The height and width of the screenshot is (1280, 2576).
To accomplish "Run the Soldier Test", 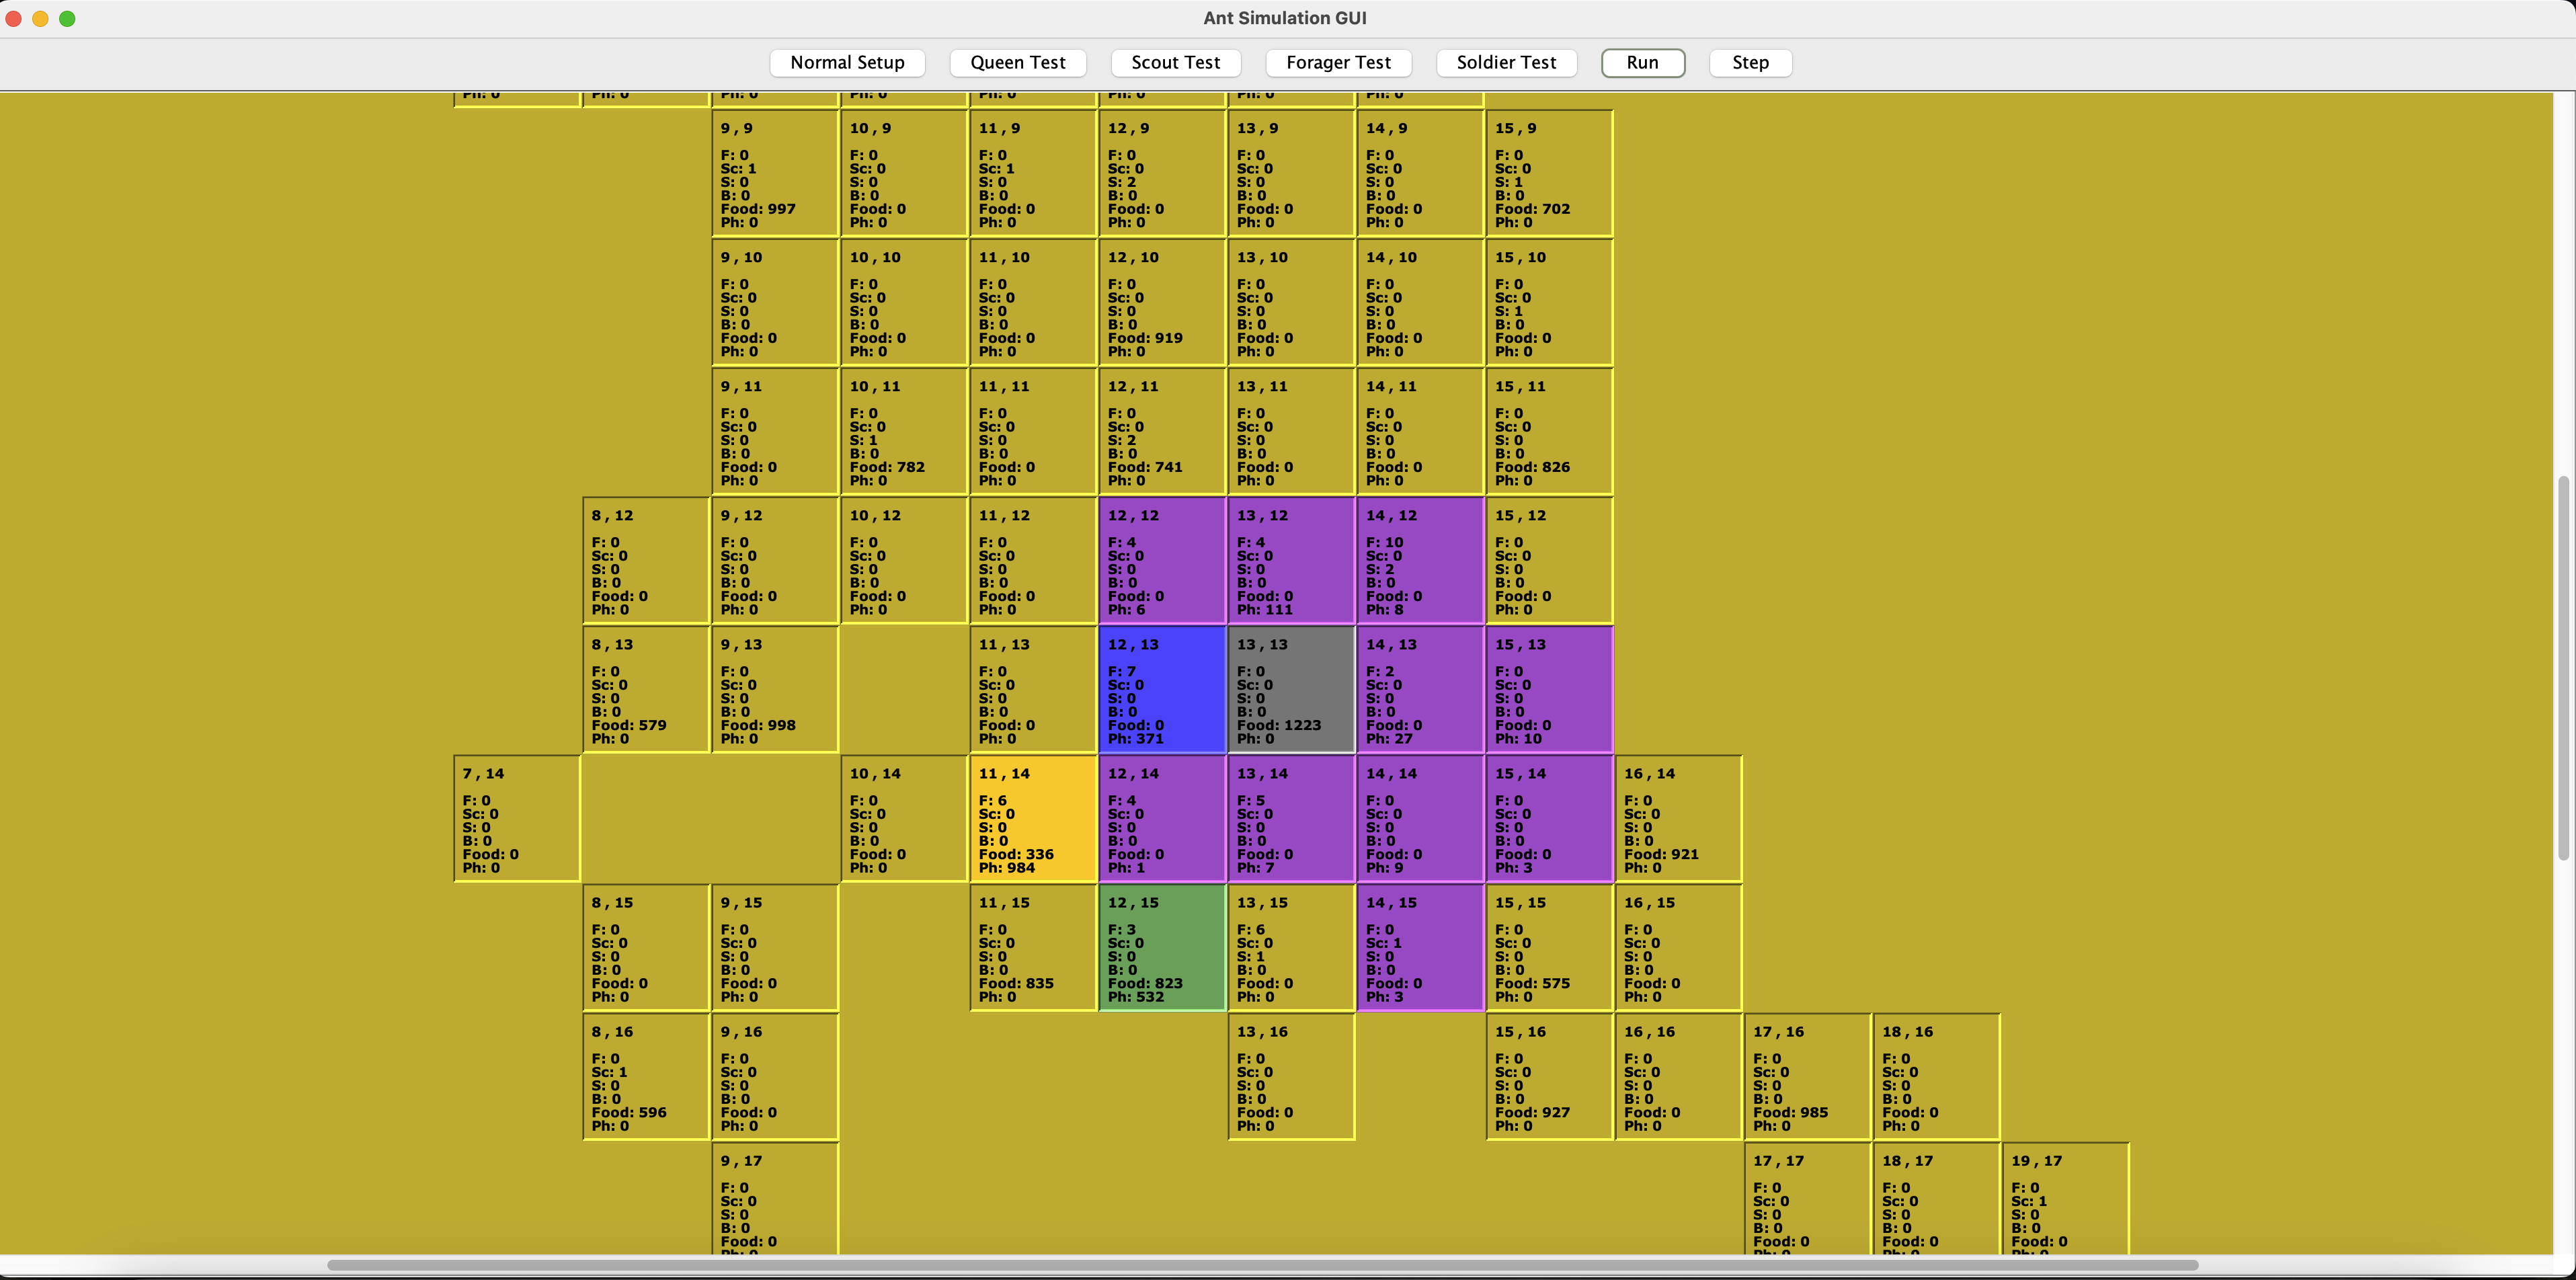I will pos(1506,62).
